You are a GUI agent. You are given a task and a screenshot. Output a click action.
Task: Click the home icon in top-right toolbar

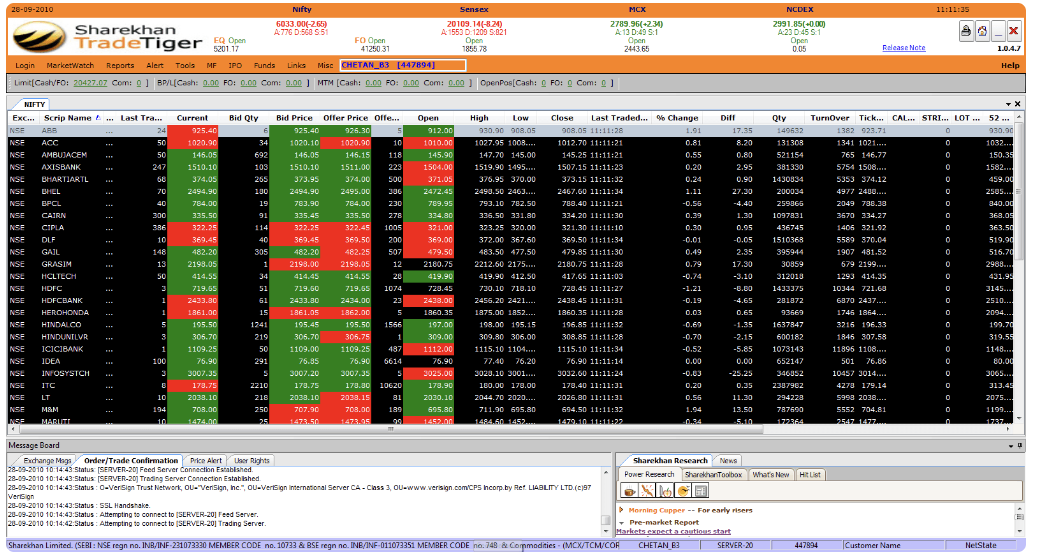pyautogui.click(x=982, y=31)
